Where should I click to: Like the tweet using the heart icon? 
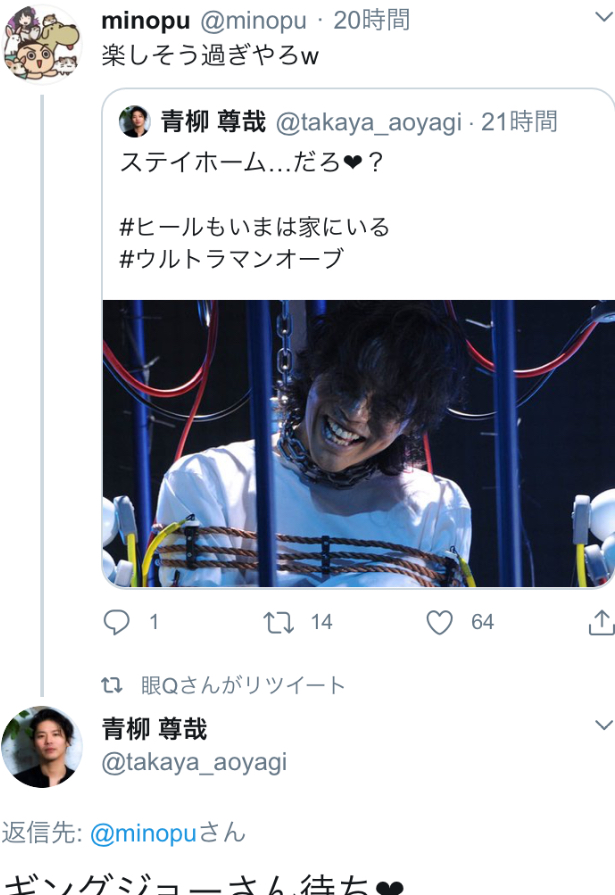[440, 623]
